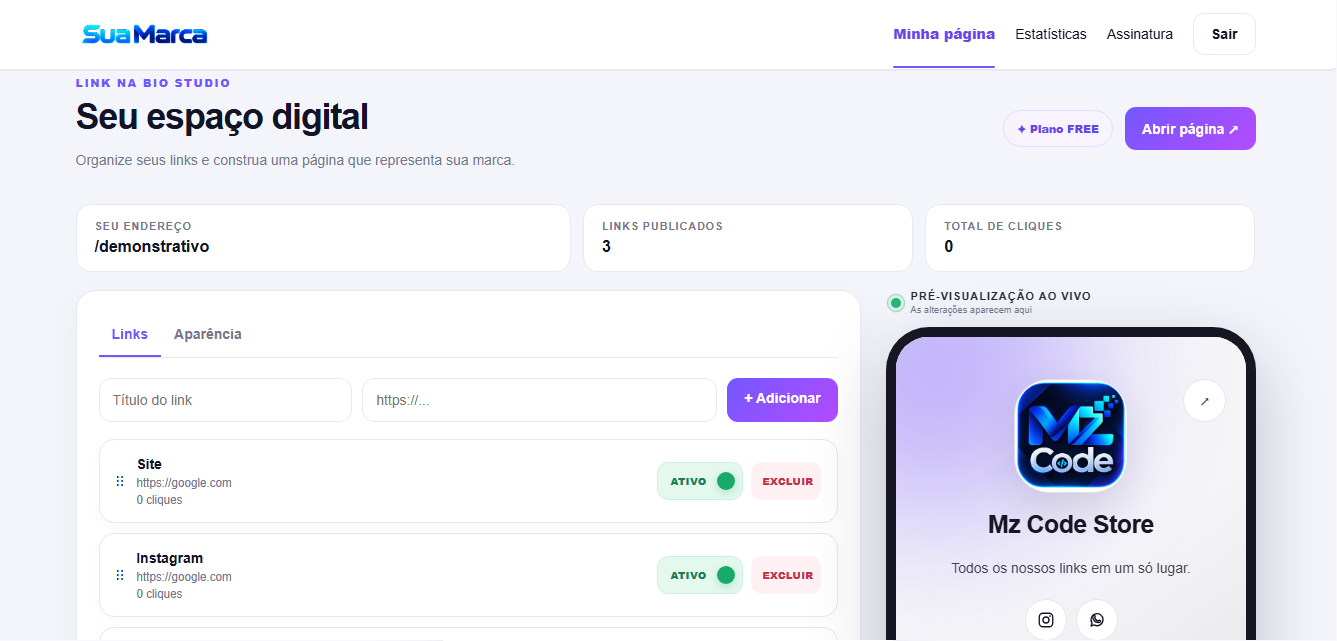The height and width of the screenshot is (641, 1337).
Task: Click the Abrir página button
Action: pyautogui.click(x=1190, y=129)
